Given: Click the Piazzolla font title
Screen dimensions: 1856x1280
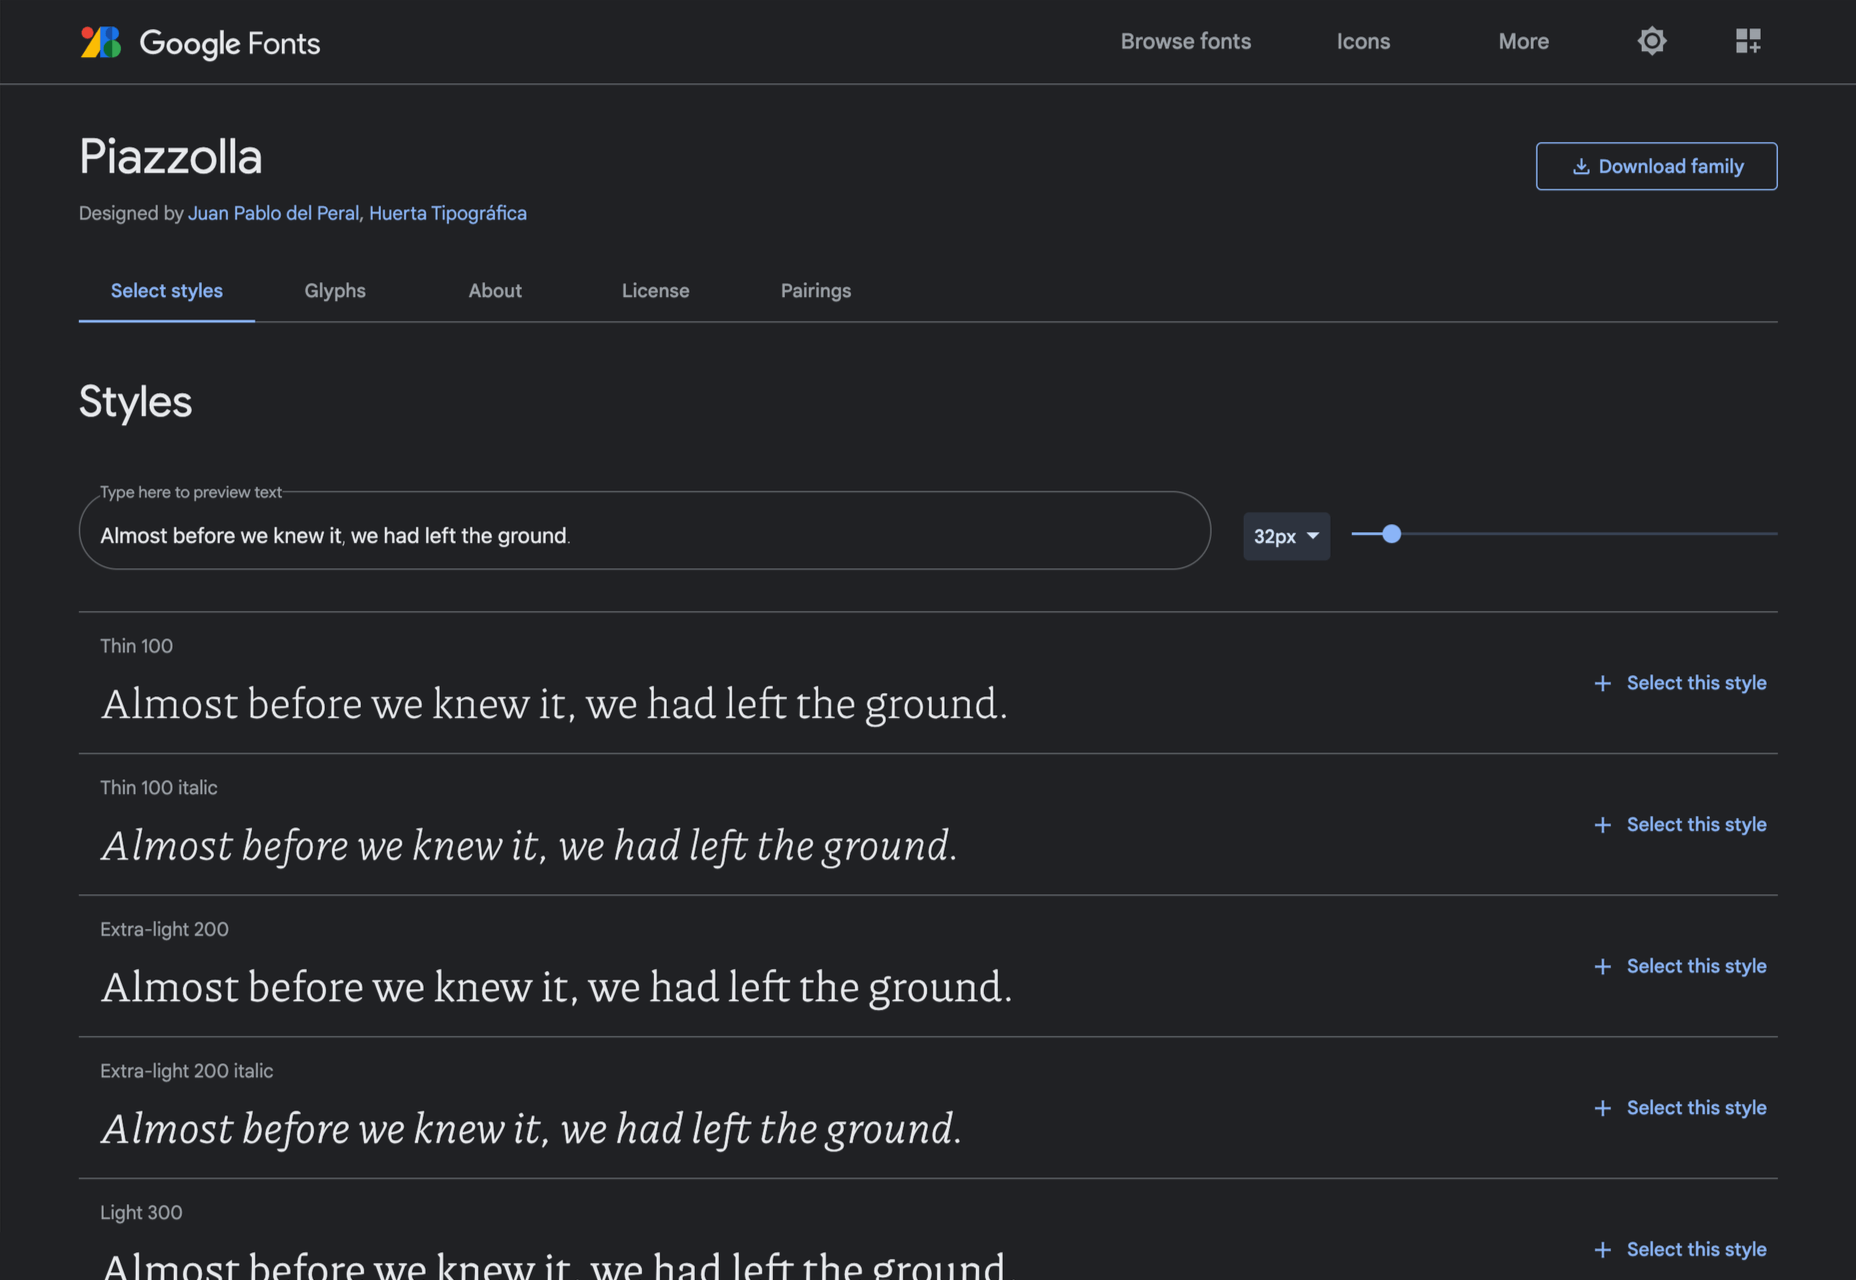Looking at the screenshot, I should point(171,157).
